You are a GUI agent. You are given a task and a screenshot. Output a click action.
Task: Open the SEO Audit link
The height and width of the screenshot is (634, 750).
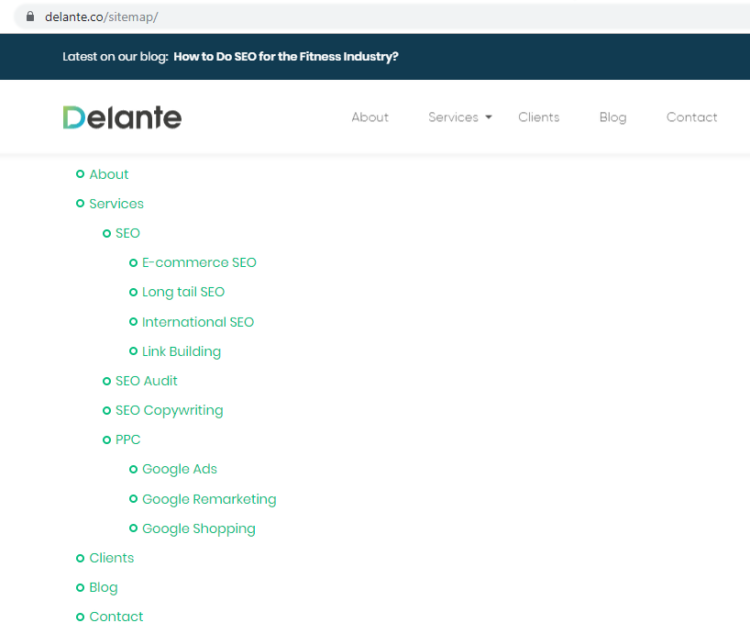click(146, 381)
